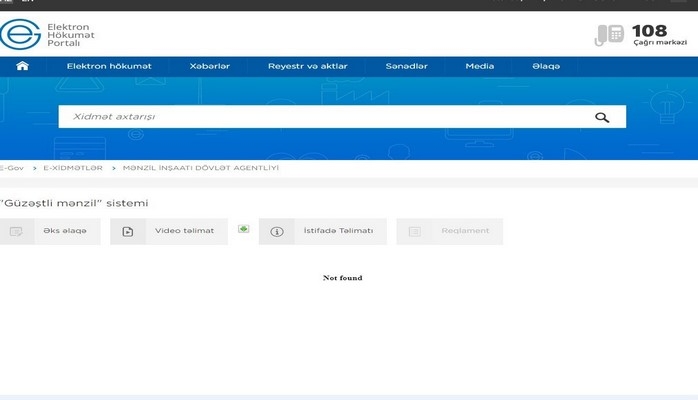Screen dimensions: 698x400
Task: Select Reyestr və aktlar in navigation
Action: click(x=307, y=66)
